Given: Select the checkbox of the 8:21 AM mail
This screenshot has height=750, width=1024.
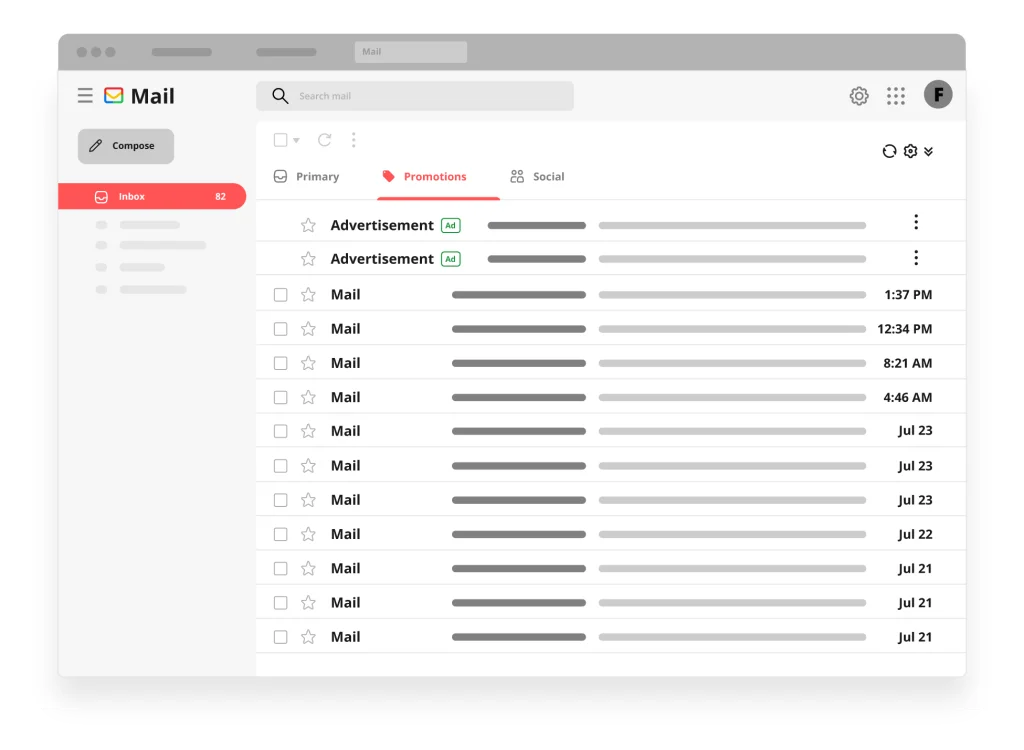Looking at the screenshot, I should point(281,363).
